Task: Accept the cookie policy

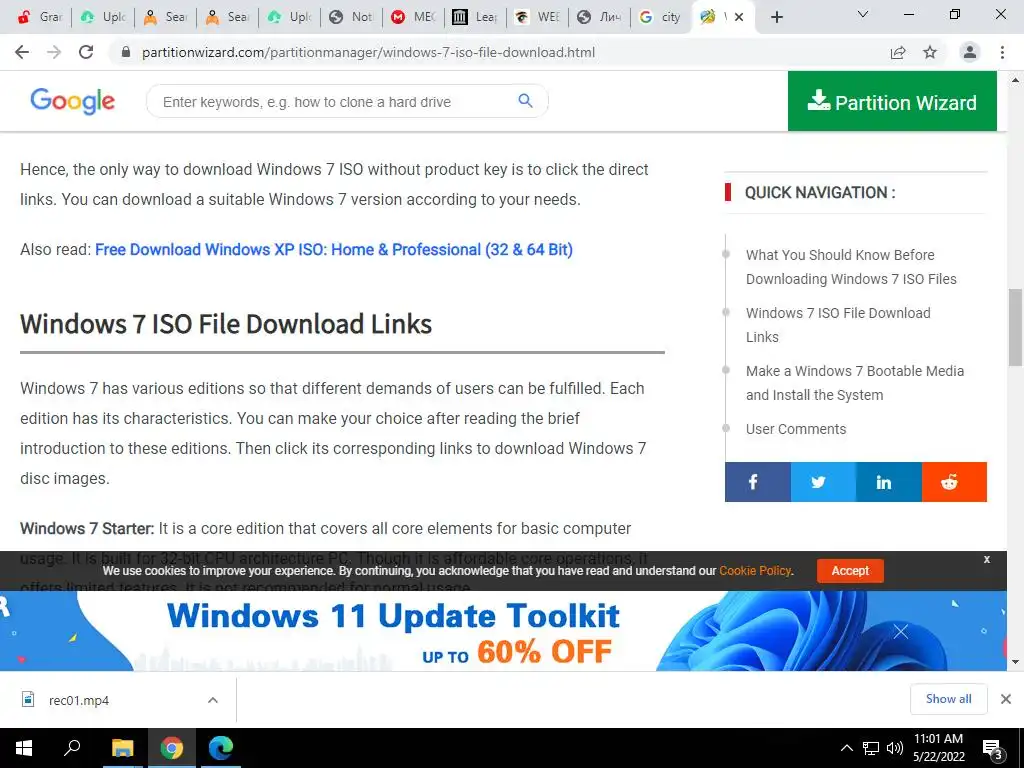Action: coord(850,571)
